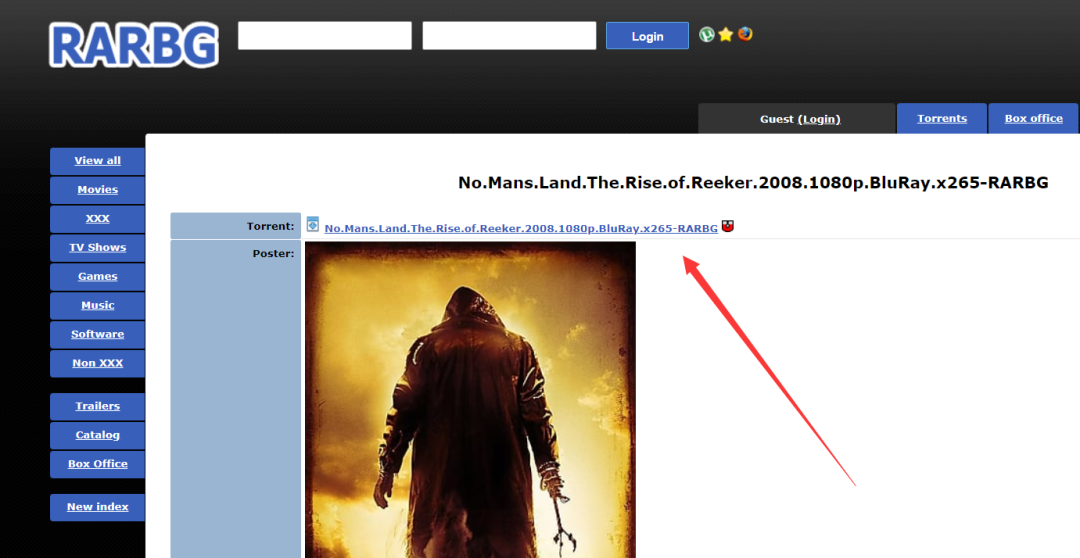This screenshot has height=558, width=1080.
Task: Open the XXX category
Action: 97,218
